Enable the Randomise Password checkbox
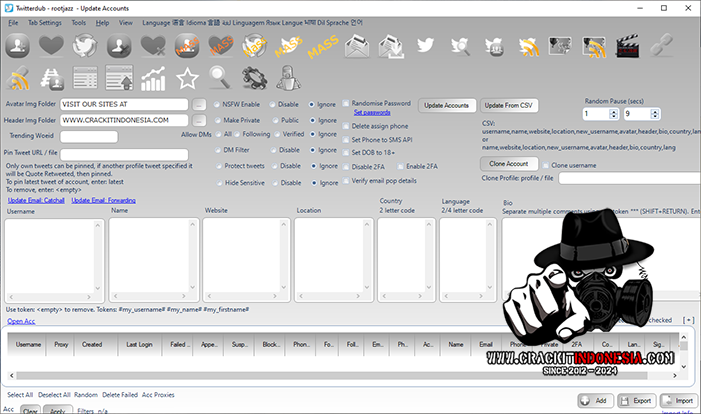Screen dimensions: 701x414 [346, 103]
